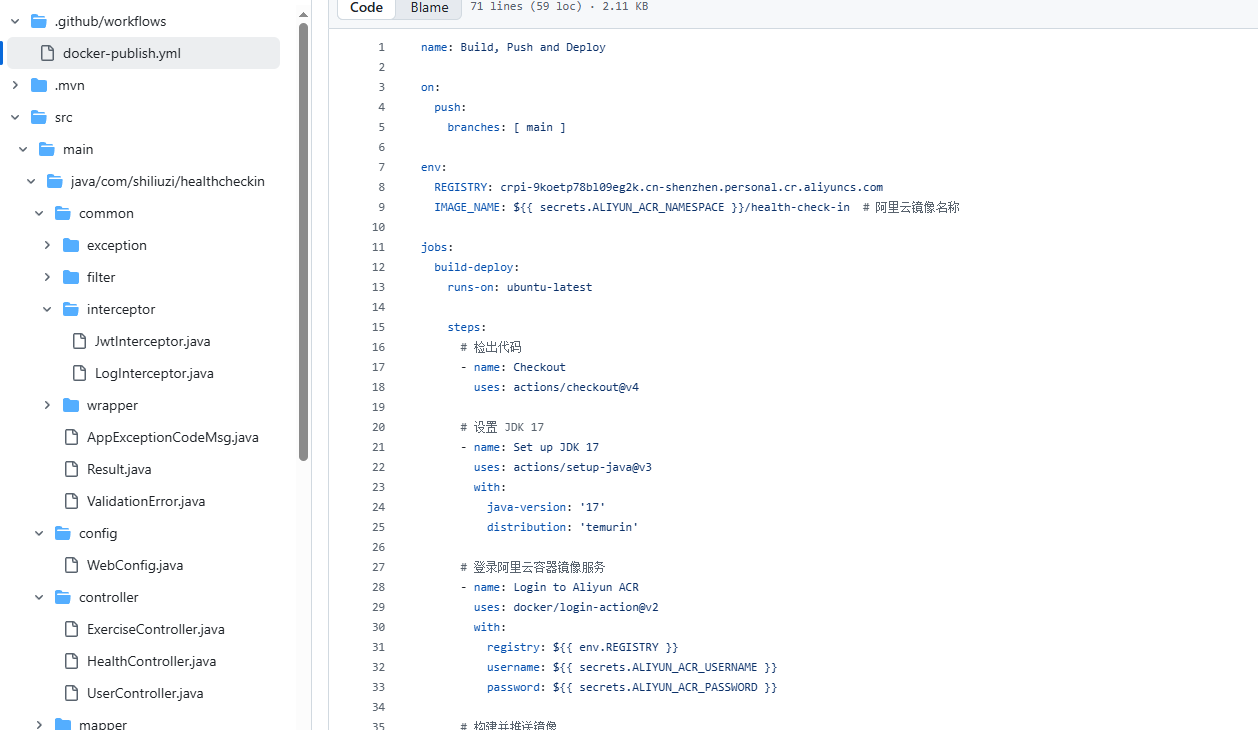The height and width of the screenshot is (730, 1258).
Task: Click the docker-publish.yml file icon
Action: coord(47,53)
